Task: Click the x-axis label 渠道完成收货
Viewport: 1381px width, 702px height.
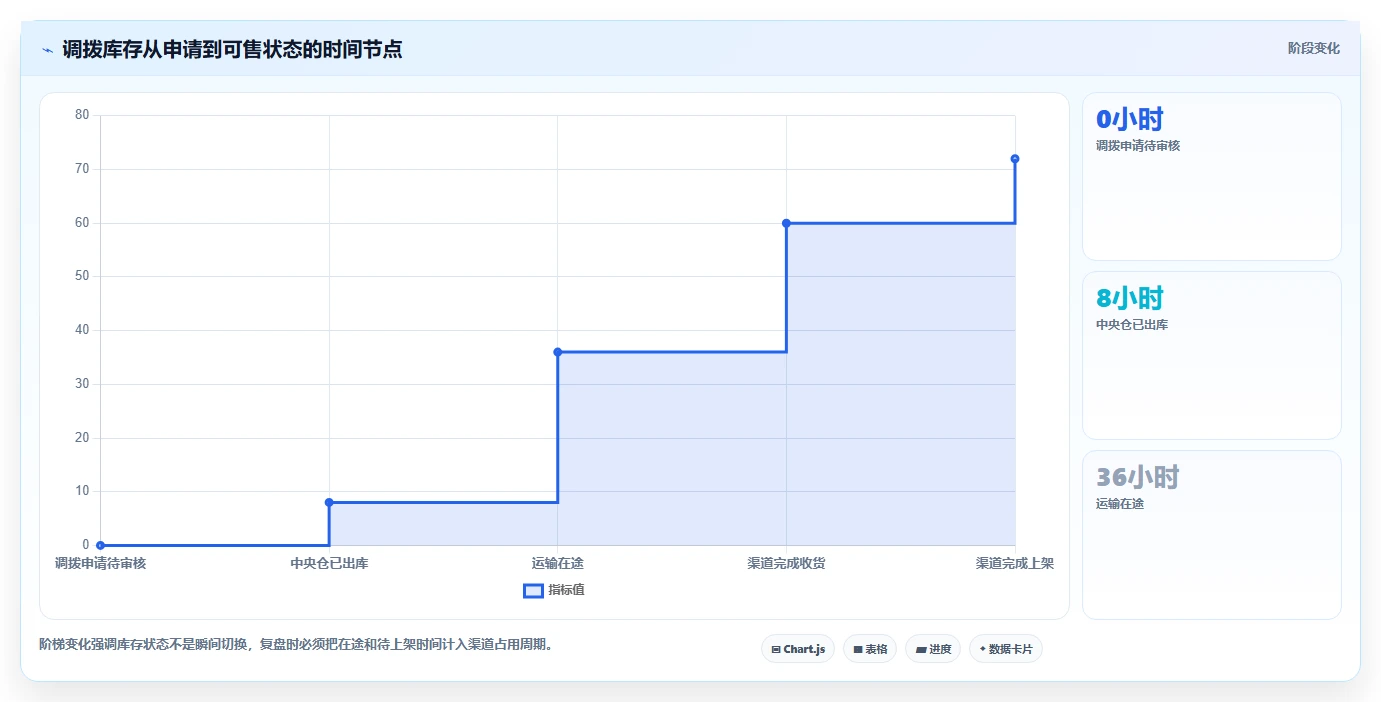Action: click(x=786, y=563)
